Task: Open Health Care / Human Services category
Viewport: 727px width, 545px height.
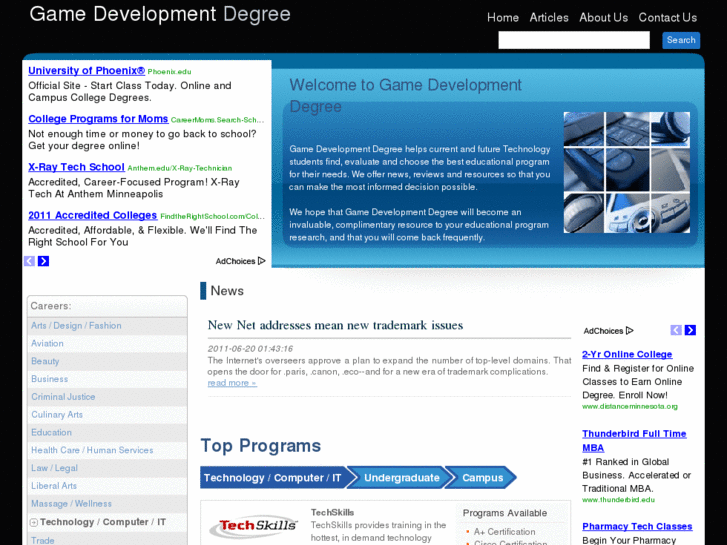Action: [x=92, y=450]
